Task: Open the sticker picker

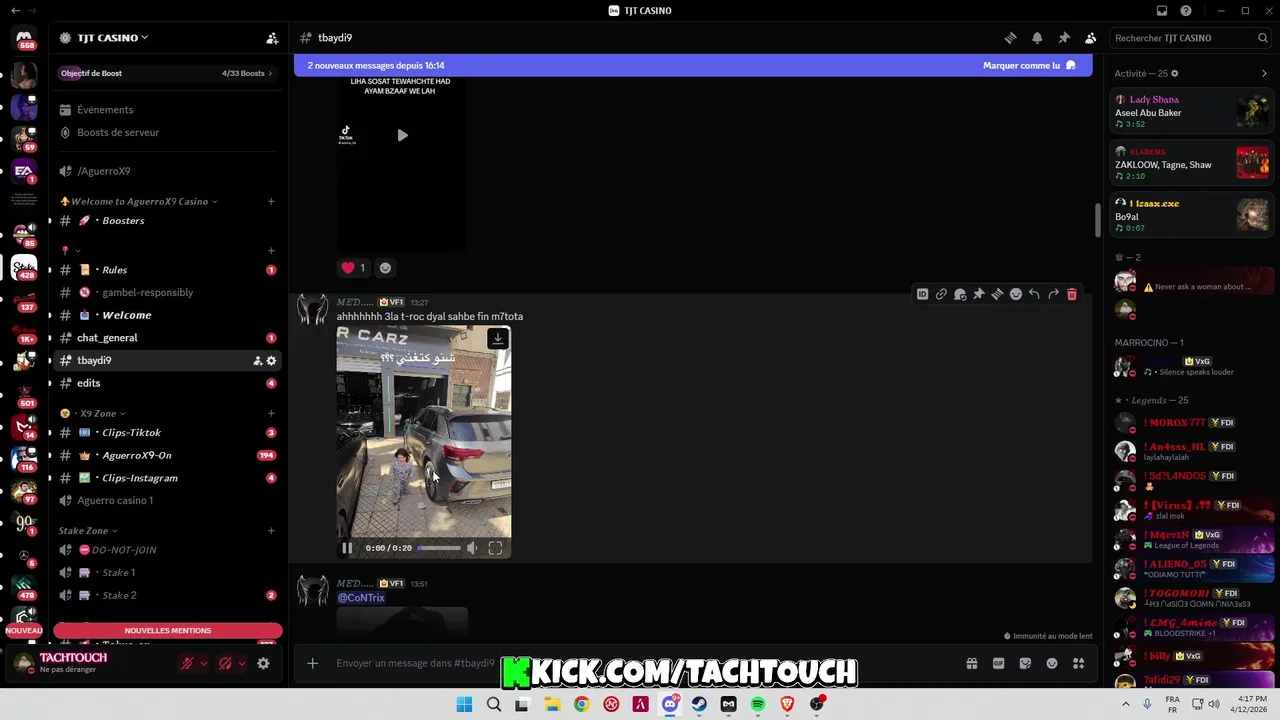Action: pos(1025,663)
